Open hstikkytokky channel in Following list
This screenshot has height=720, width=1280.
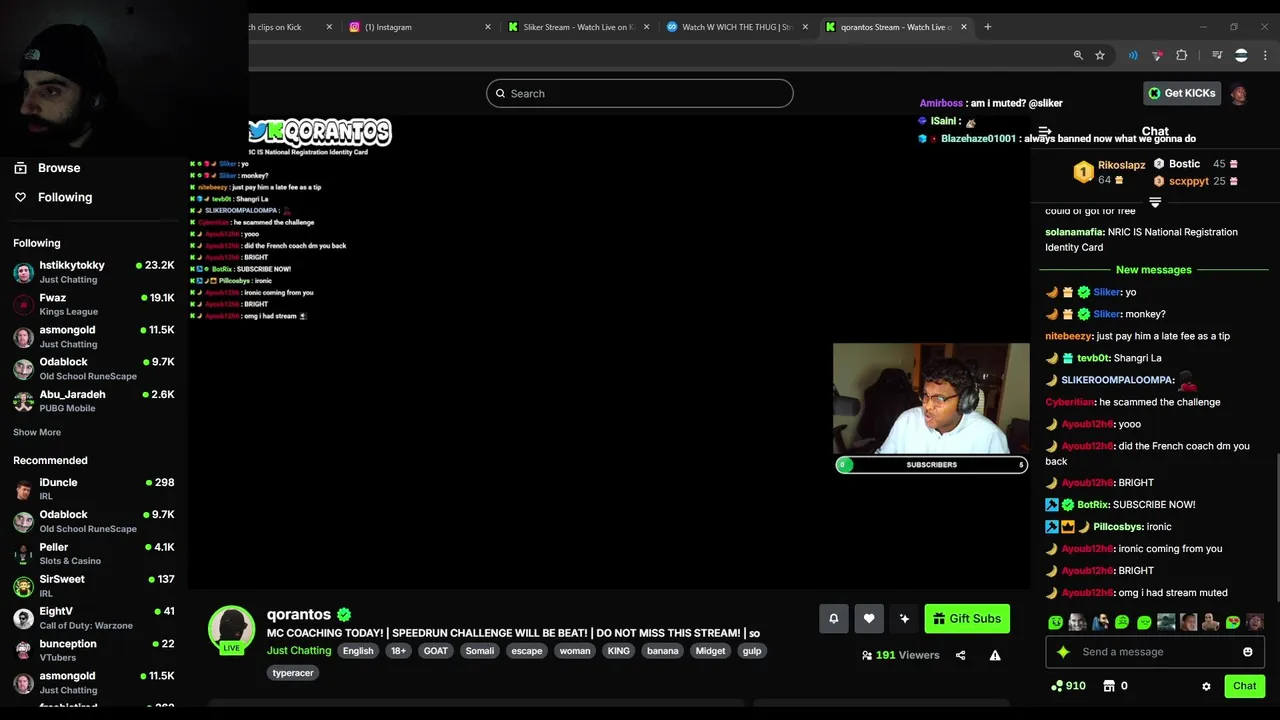point(94,271)
